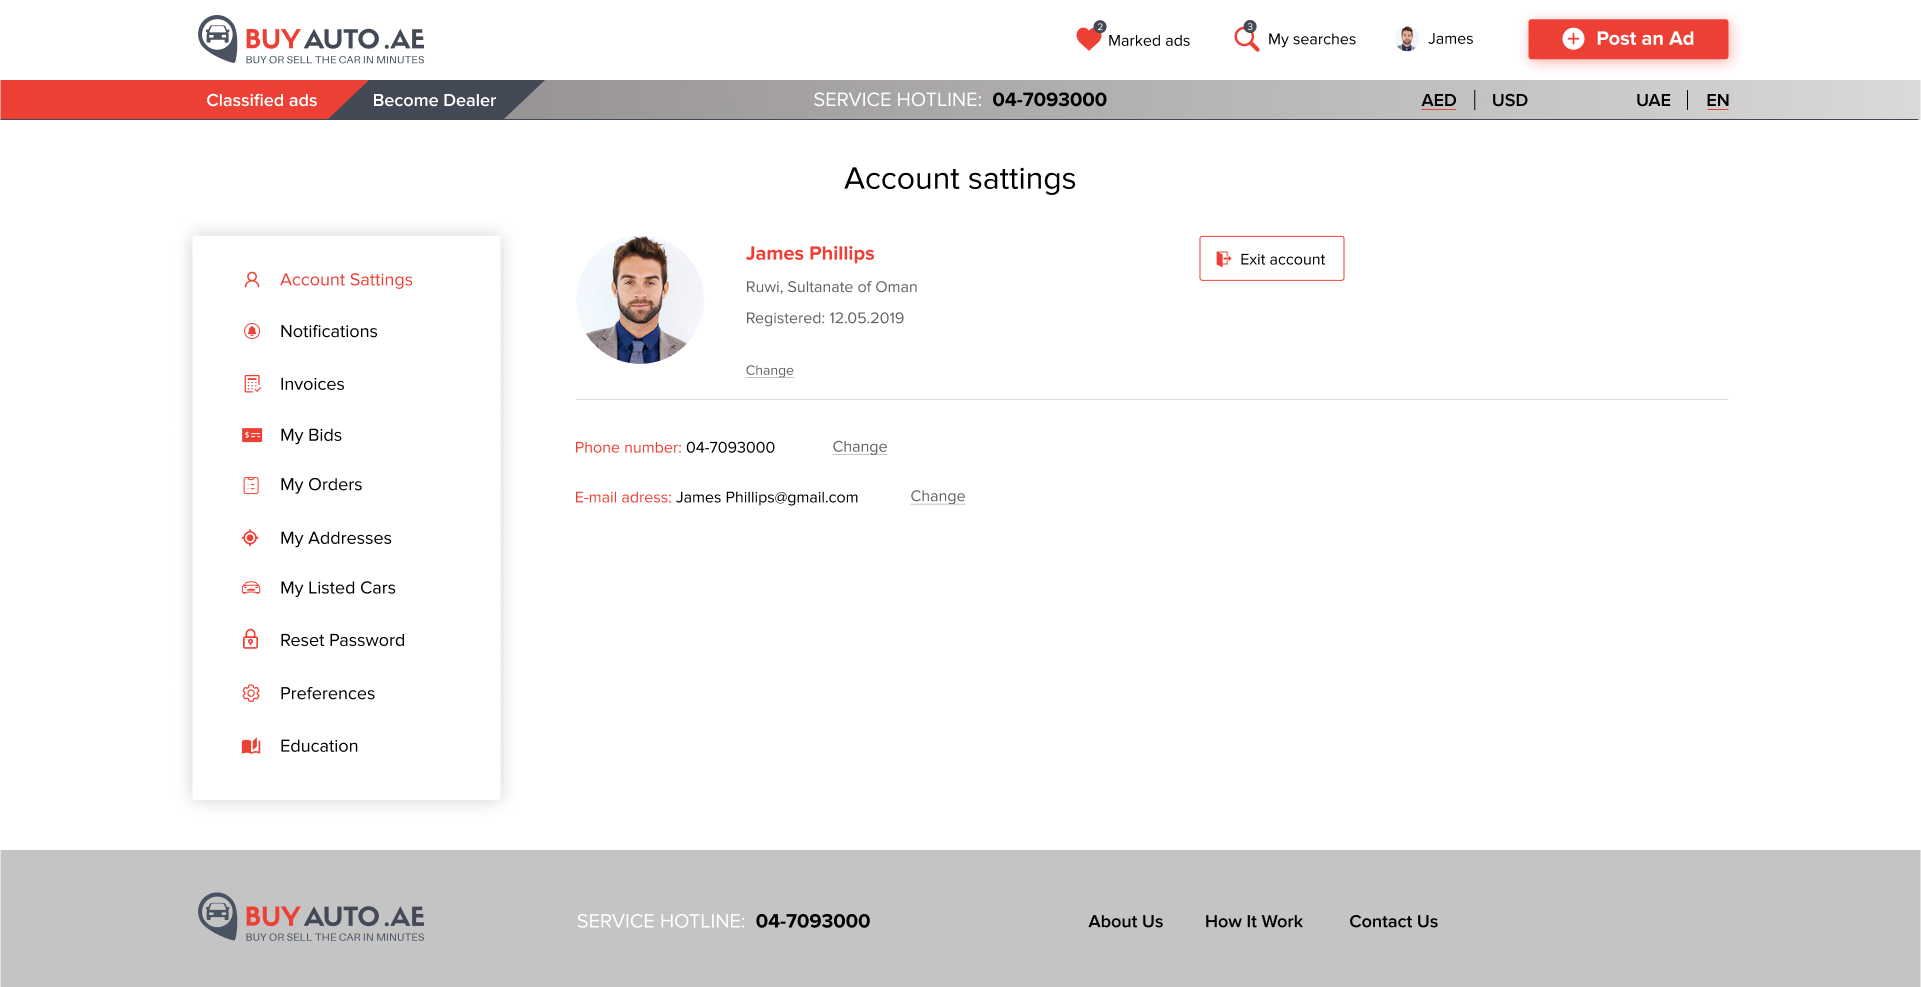Open My searches link
This screenshot has height=987, width=1921.
point(1312,39)
